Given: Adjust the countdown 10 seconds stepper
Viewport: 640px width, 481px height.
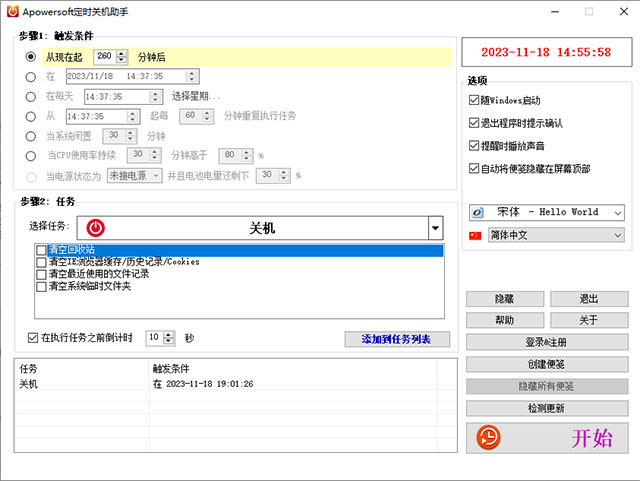Looking at the screenshot, I should (x=169, y=338).
